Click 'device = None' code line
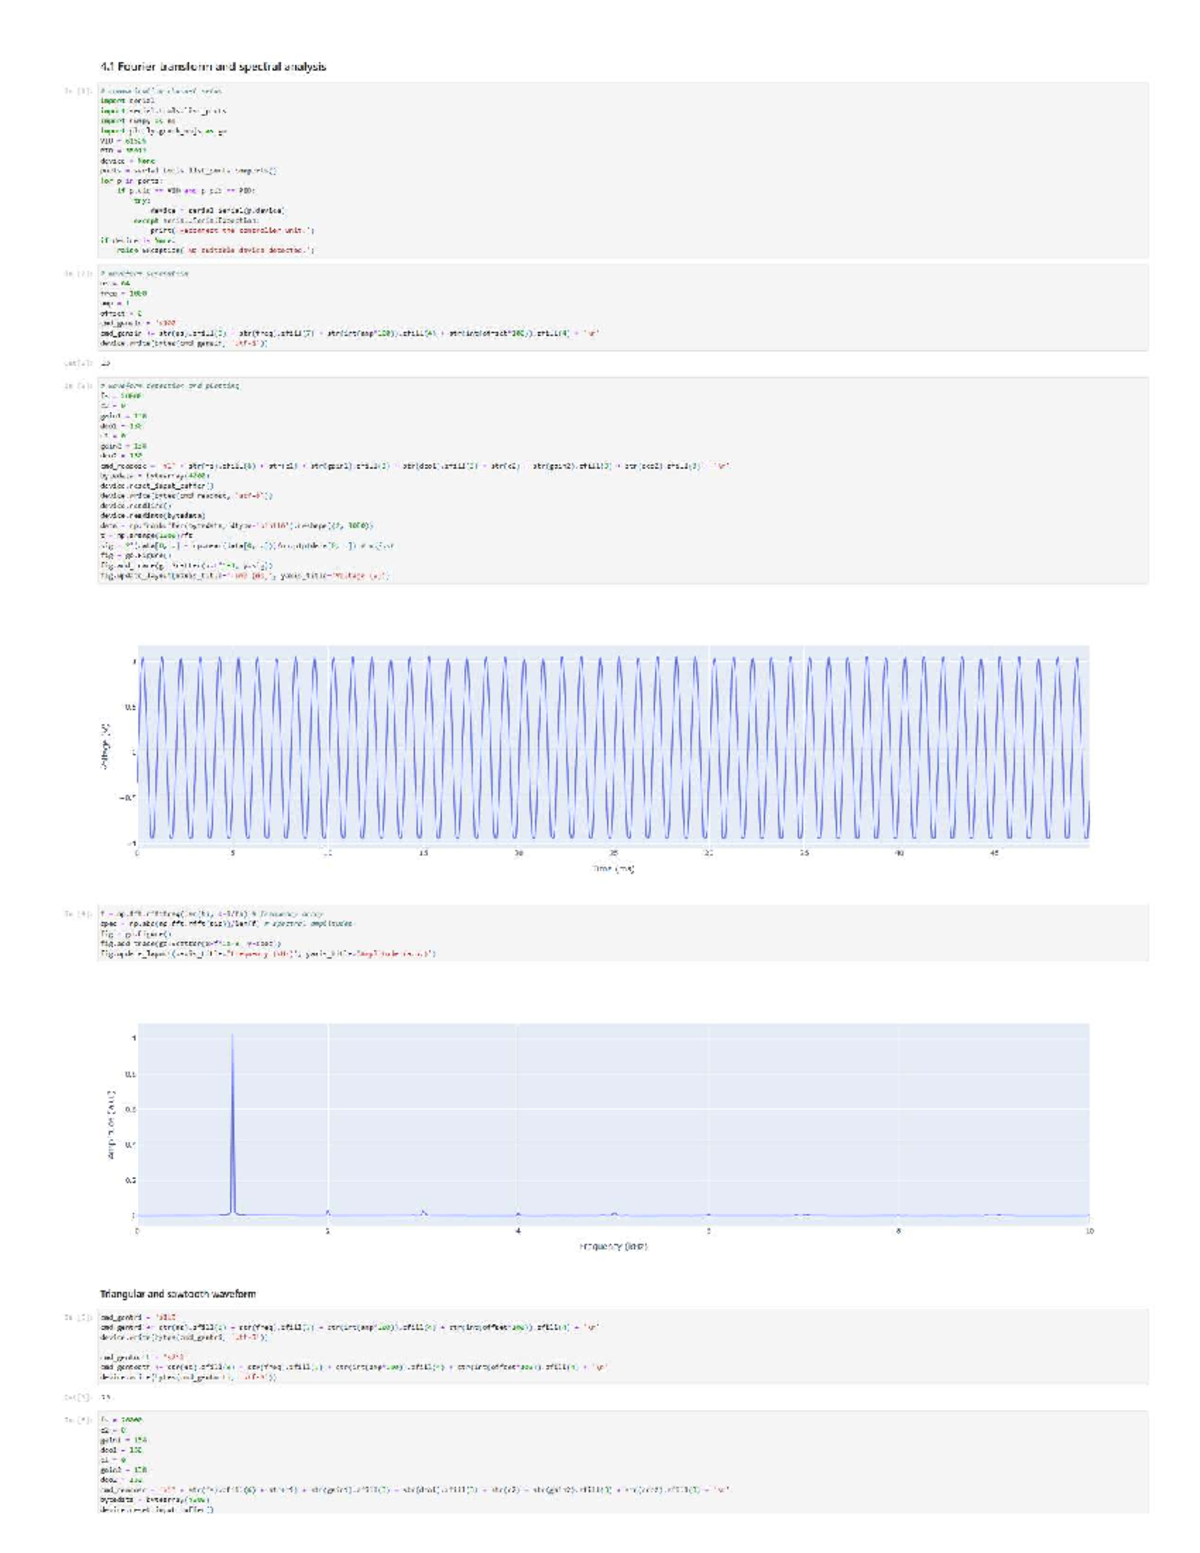Screen dimensions: 1200x1553 tap(128, 160)
